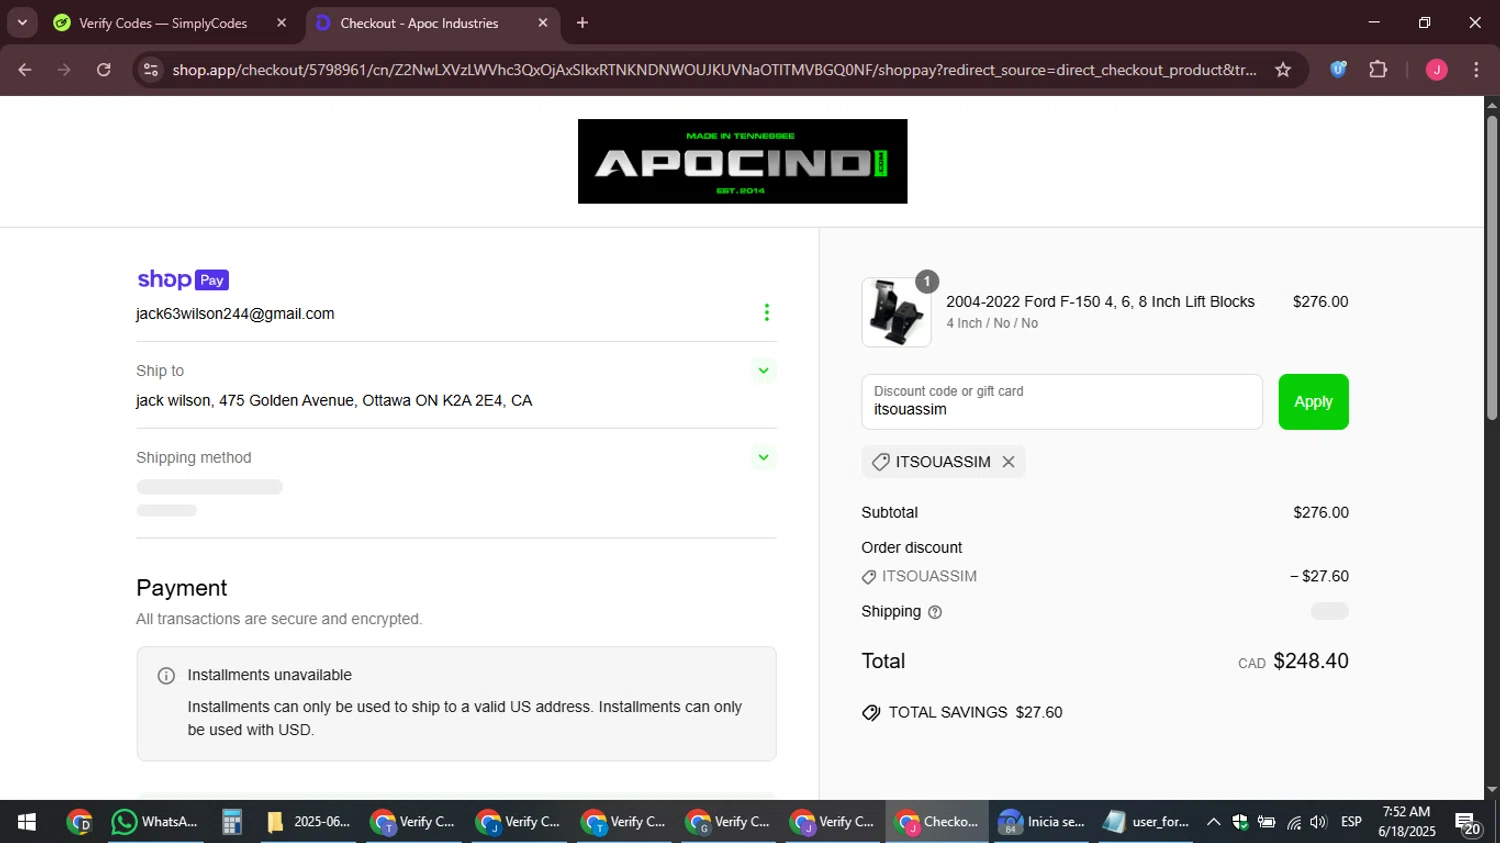Open the volume control in system tray

click(x=1319, y=822)
